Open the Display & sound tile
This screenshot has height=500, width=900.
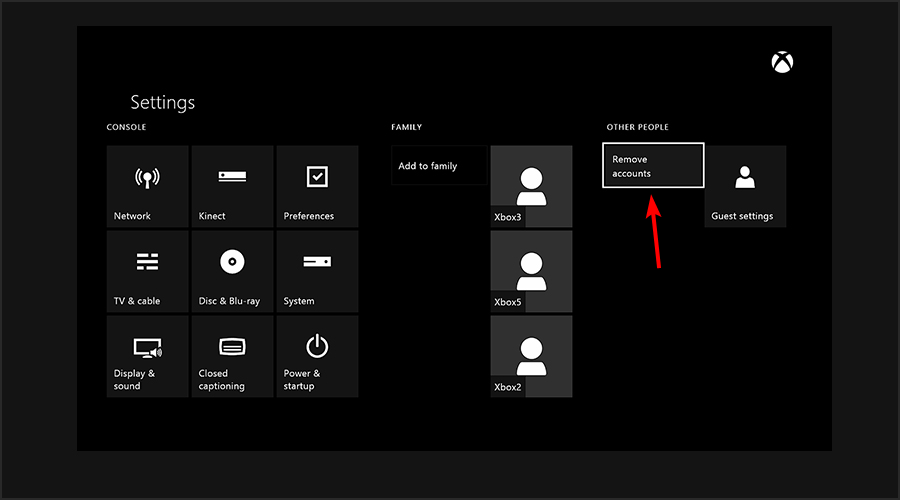pyautogui.click(x=148, y=356)
